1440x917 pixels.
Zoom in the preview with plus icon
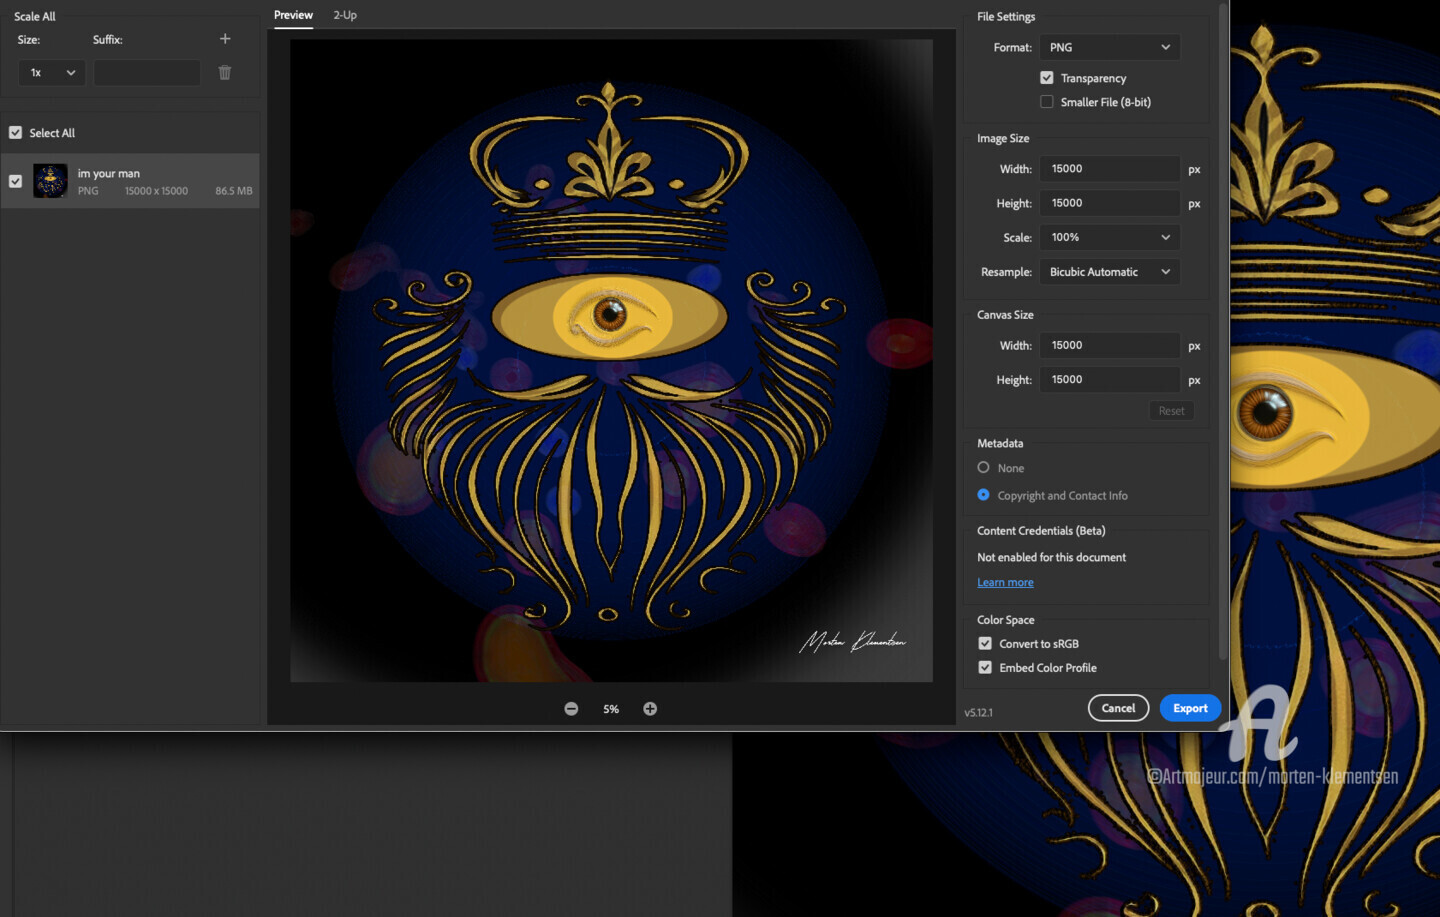[650, 708]
